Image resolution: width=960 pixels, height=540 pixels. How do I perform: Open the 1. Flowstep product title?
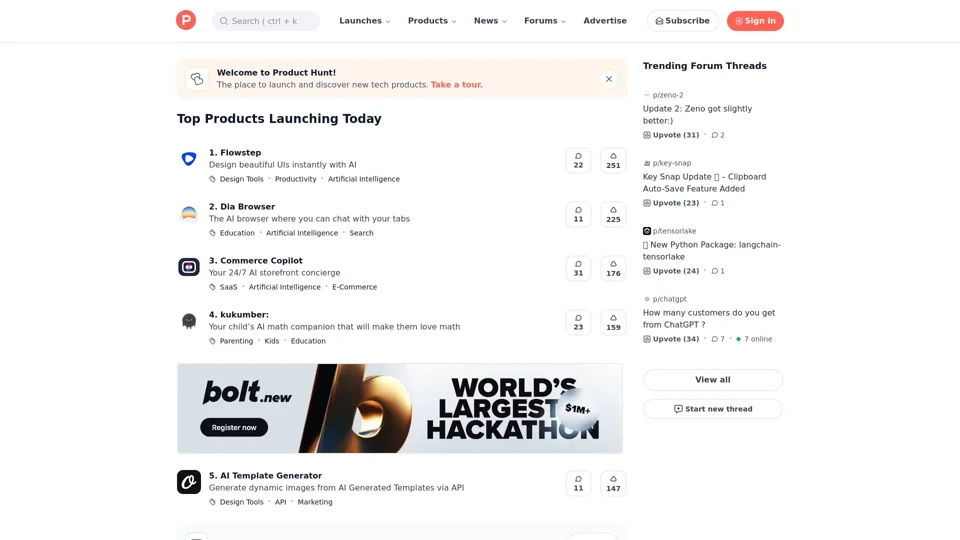pyautogui.click(x=235, y=153)
